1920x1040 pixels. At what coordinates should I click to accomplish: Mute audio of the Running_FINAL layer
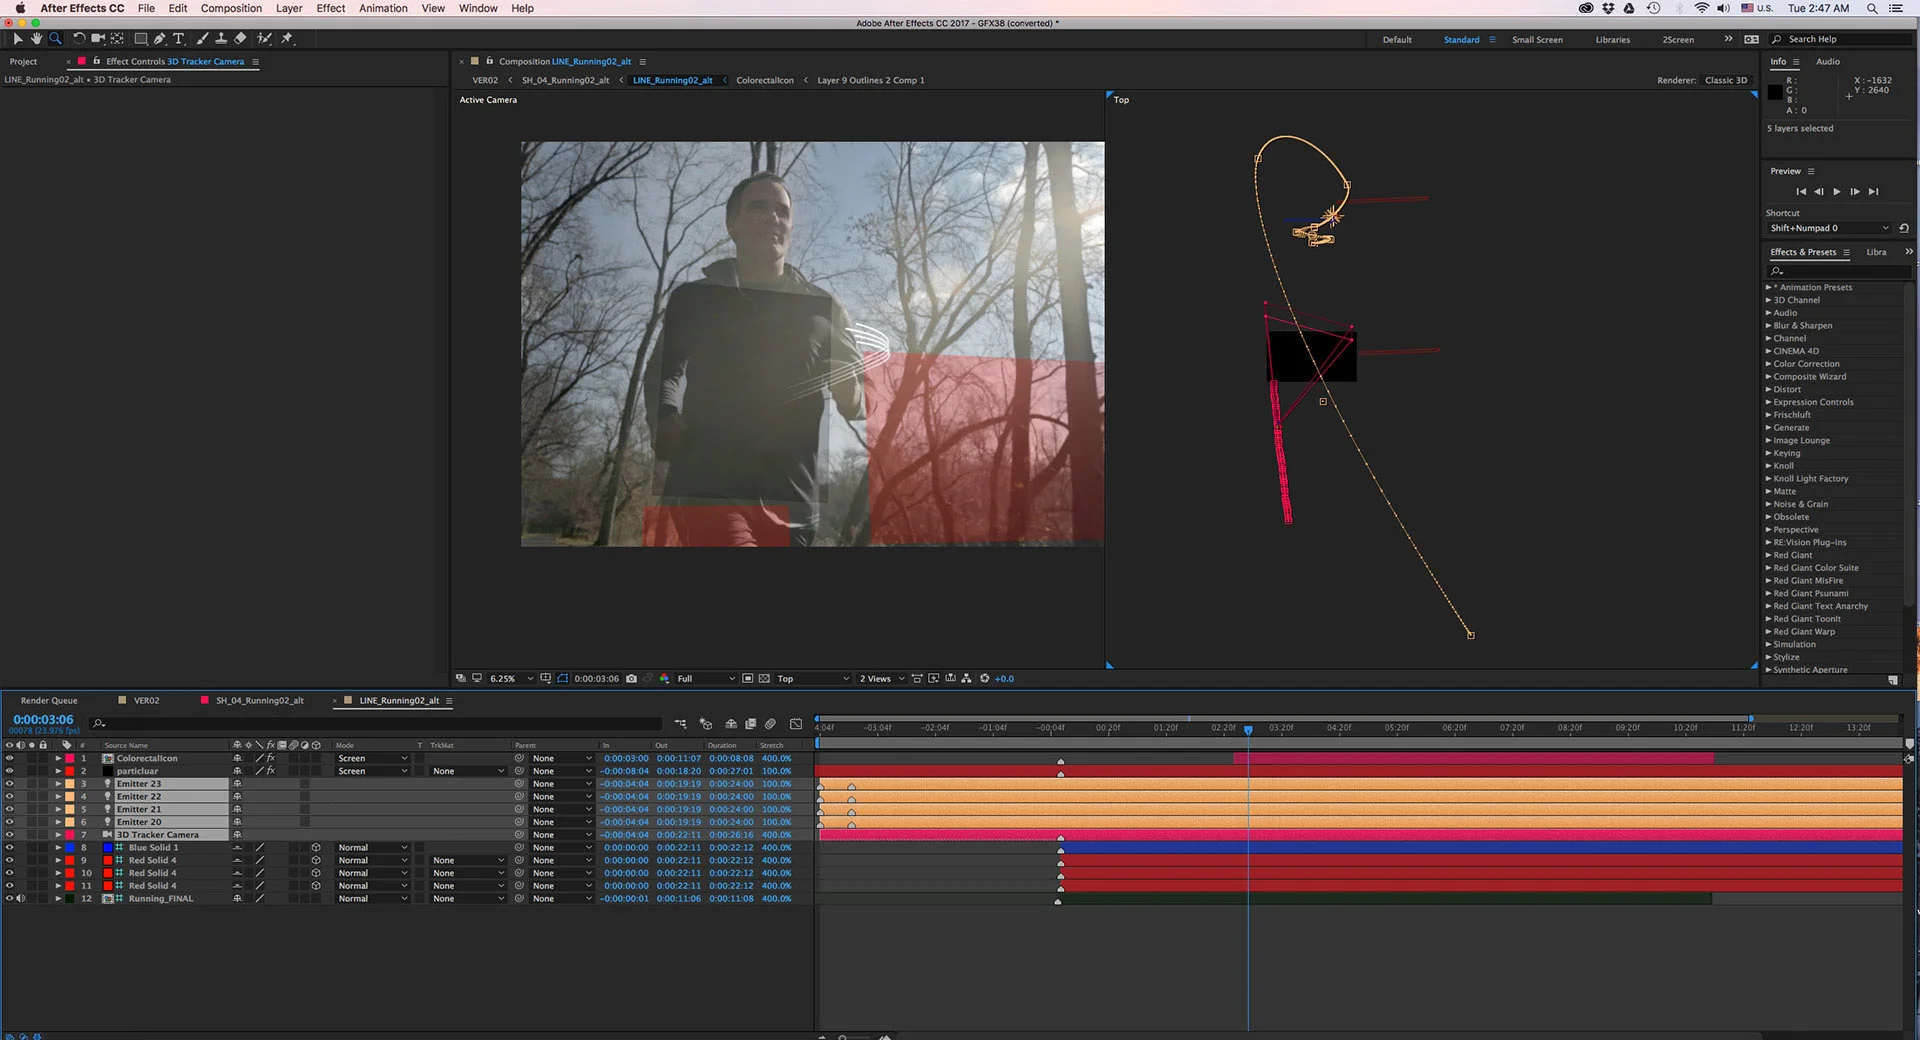click(20, 899)
